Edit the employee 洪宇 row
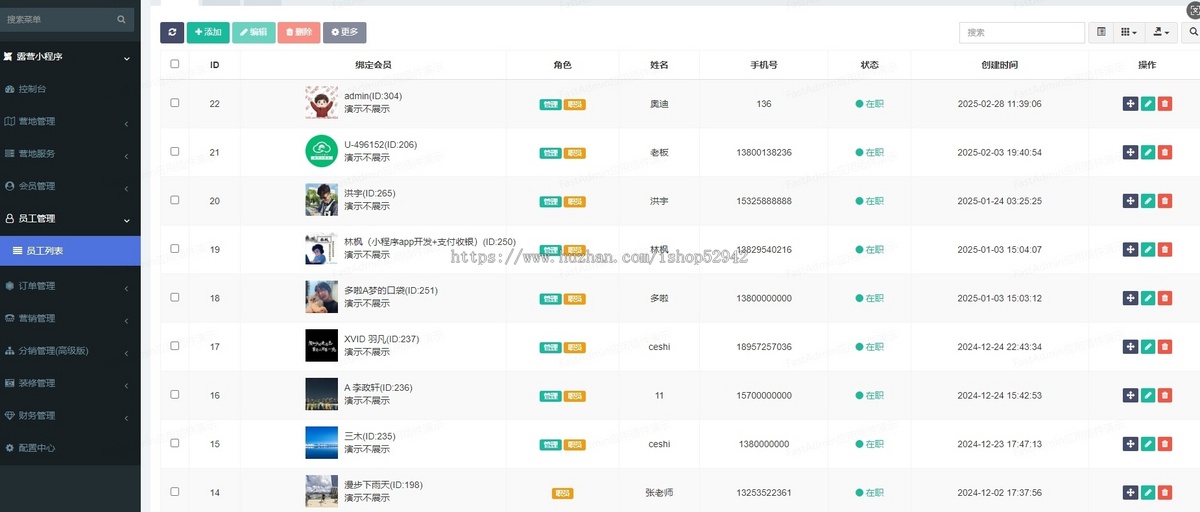Image resolution: width=1200 pixels, height=512 pixels. click(1147, 201)
